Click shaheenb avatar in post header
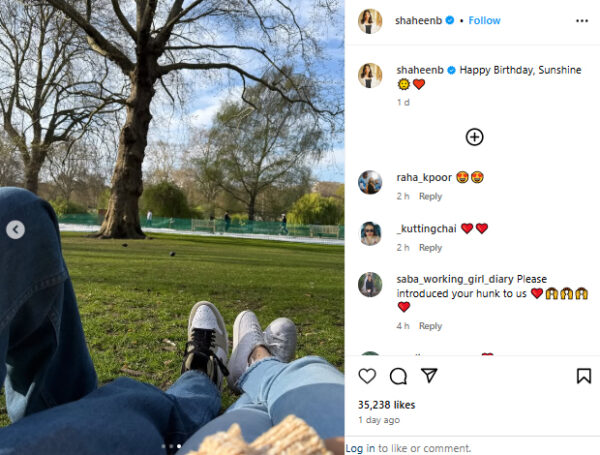 click(370, 21)
